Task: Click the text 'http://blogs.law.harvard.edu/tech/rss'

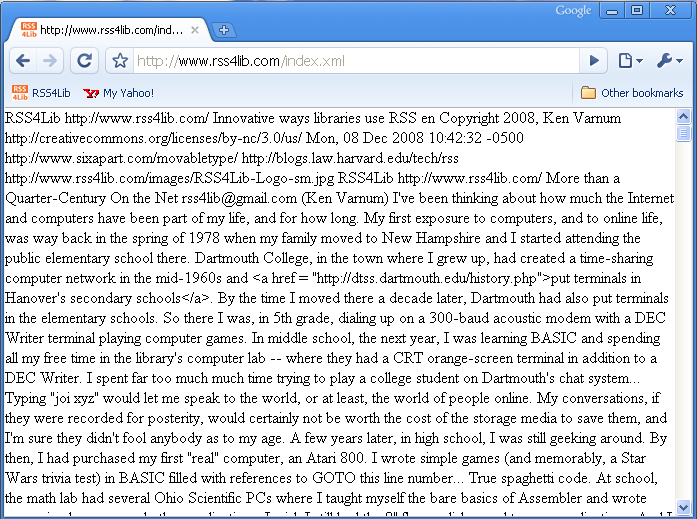Action: click(x=350, y=158)
